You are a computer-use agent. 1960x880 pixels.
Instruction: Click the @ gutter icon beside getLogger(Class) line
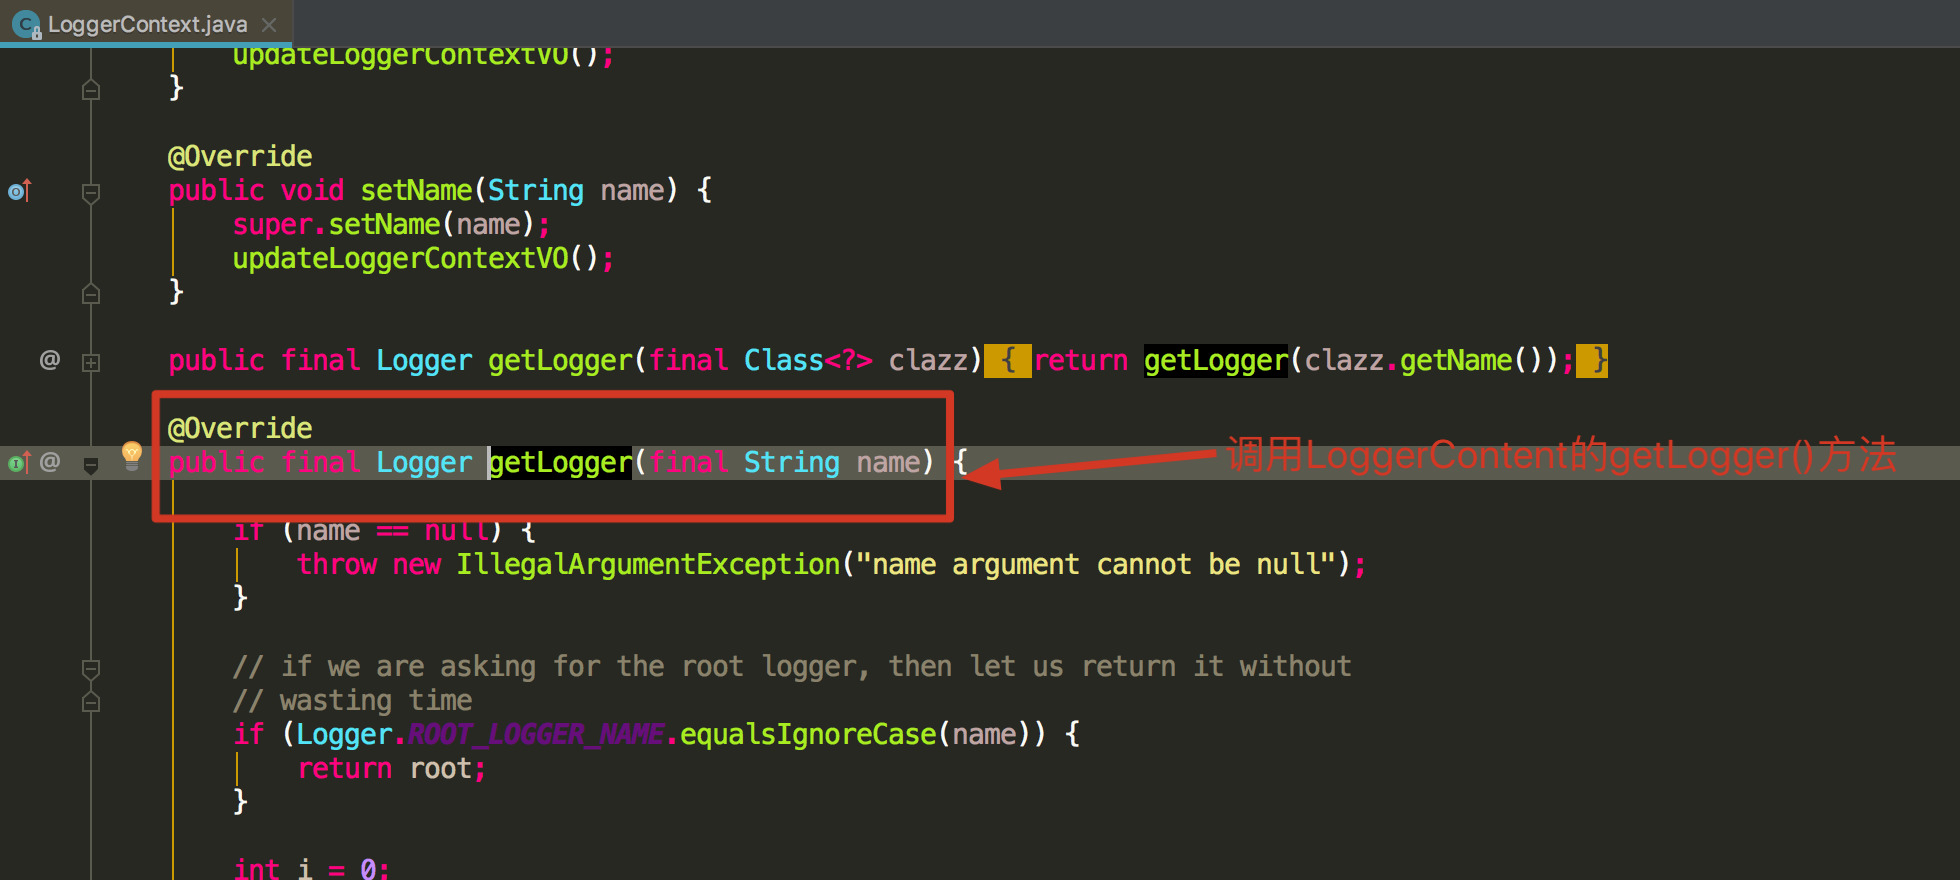pos(49,359)
